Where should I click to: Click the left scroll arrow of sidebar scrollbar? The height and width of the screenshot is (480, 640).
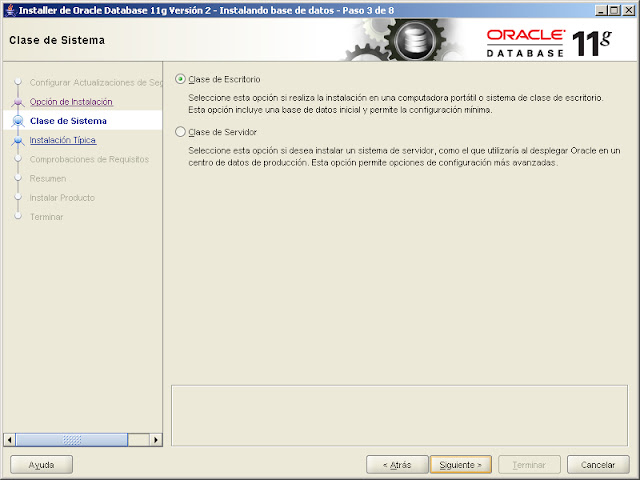(9, 440)
